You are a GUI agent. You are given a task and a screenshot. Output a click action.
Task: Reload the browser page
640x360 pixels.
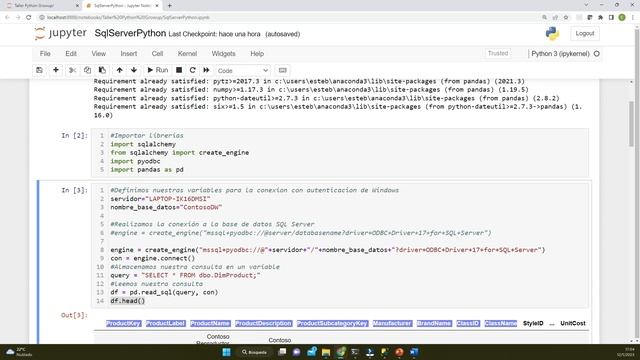click(29, 17)
